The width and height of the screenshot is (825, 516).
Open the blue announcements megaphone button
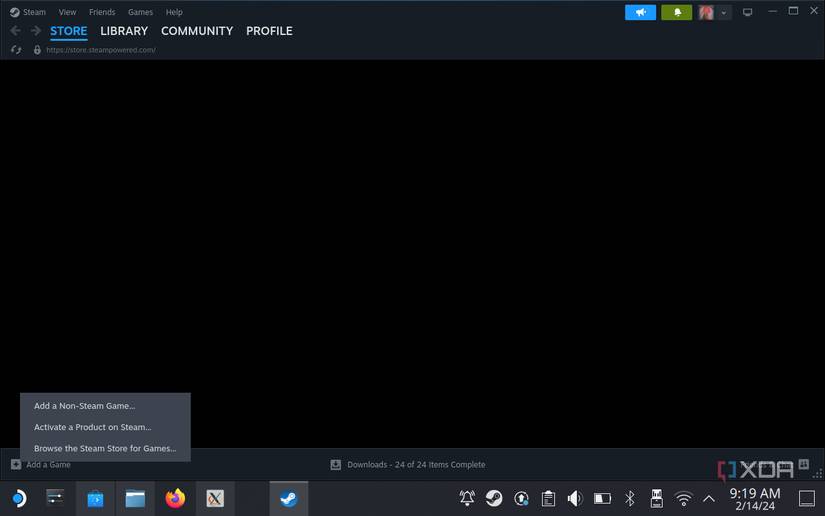tap(640, 12)
